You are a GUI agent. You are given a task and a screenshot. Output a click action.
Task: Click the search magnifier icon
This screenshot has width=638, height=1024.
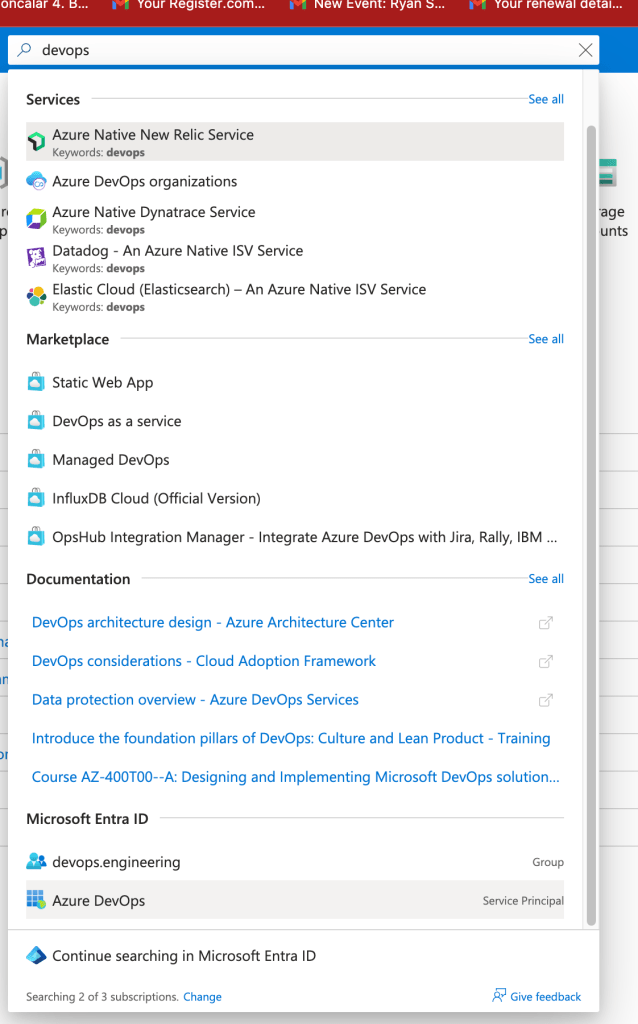25,50
